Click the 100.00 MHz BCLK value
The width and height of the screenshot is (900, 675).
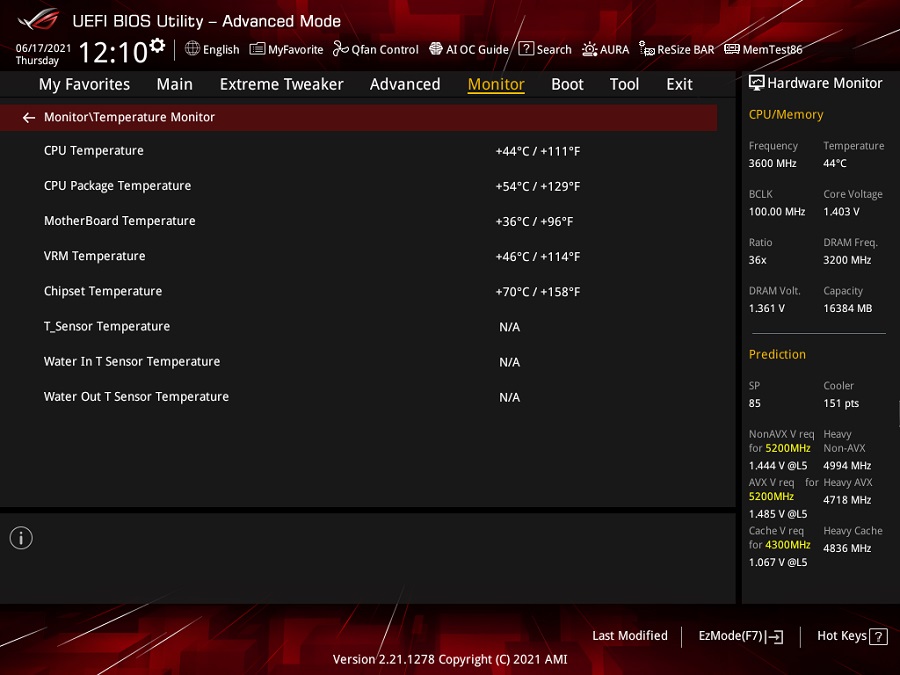777,212
